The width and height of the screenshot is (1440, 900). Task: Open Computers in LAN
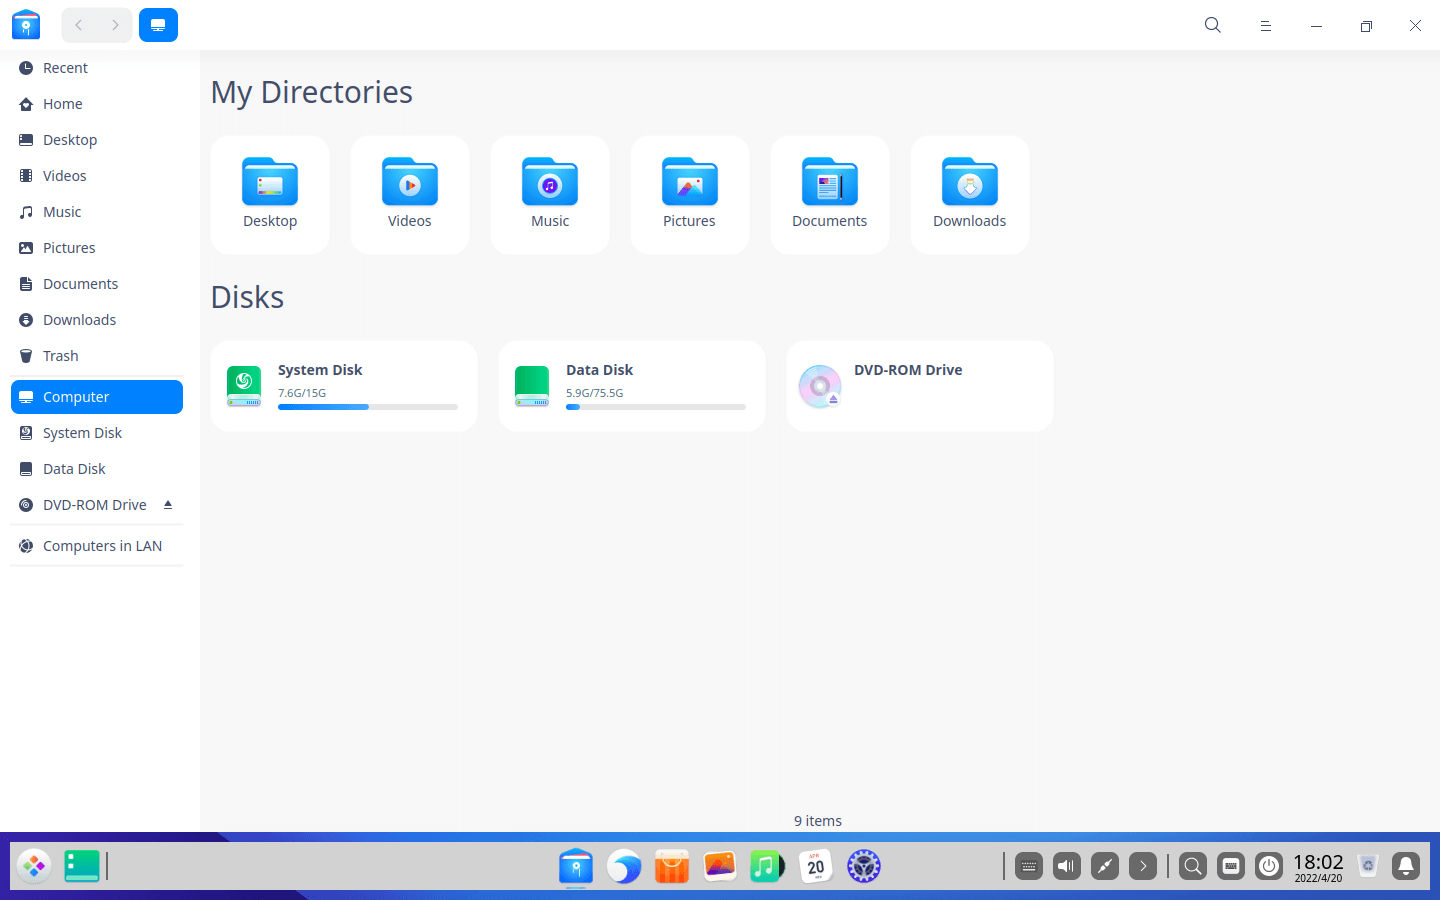pos(102,546)
